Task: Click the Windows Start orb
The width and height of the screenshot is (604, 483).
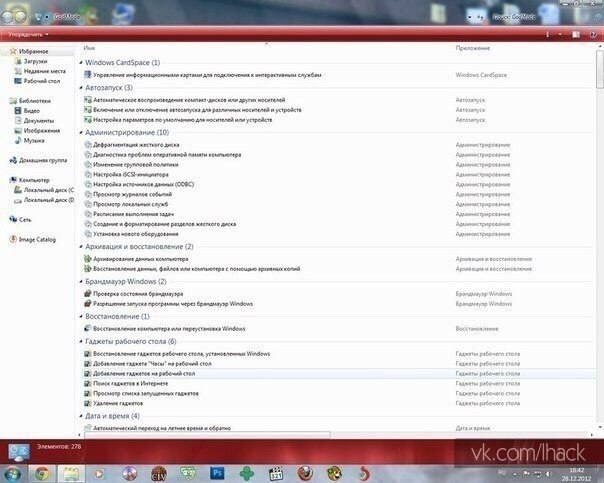Action: (x=12, y=474)
